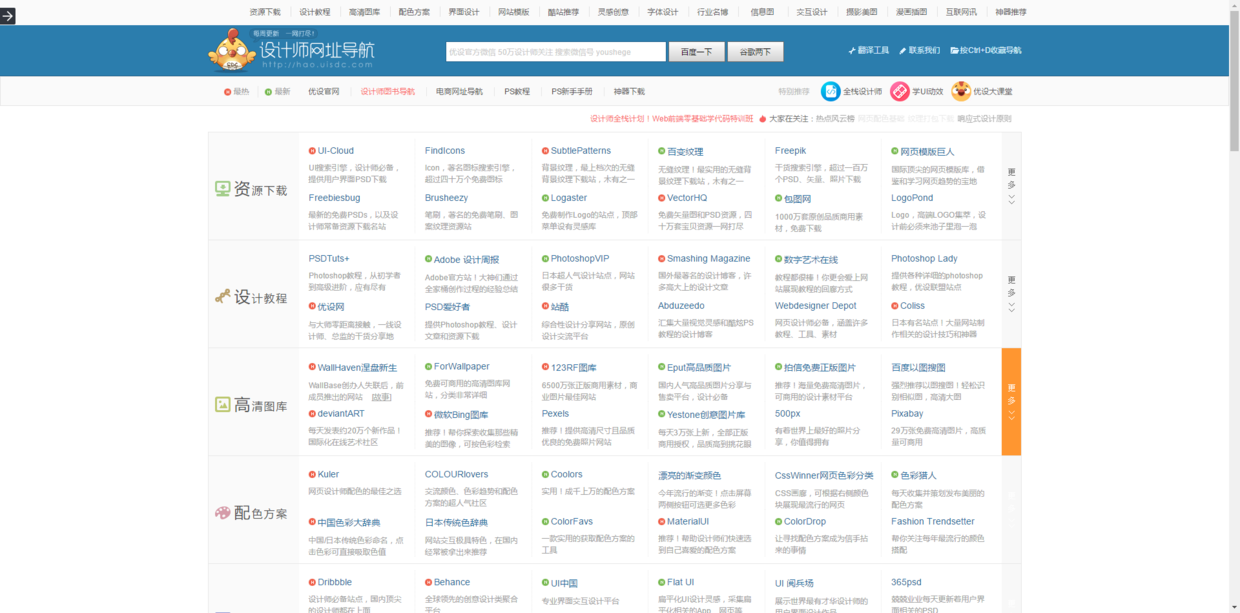This screenshot has width=1240, height=613.
Task: Open the 交互设计 top menu item
Action: coord(812,12)
